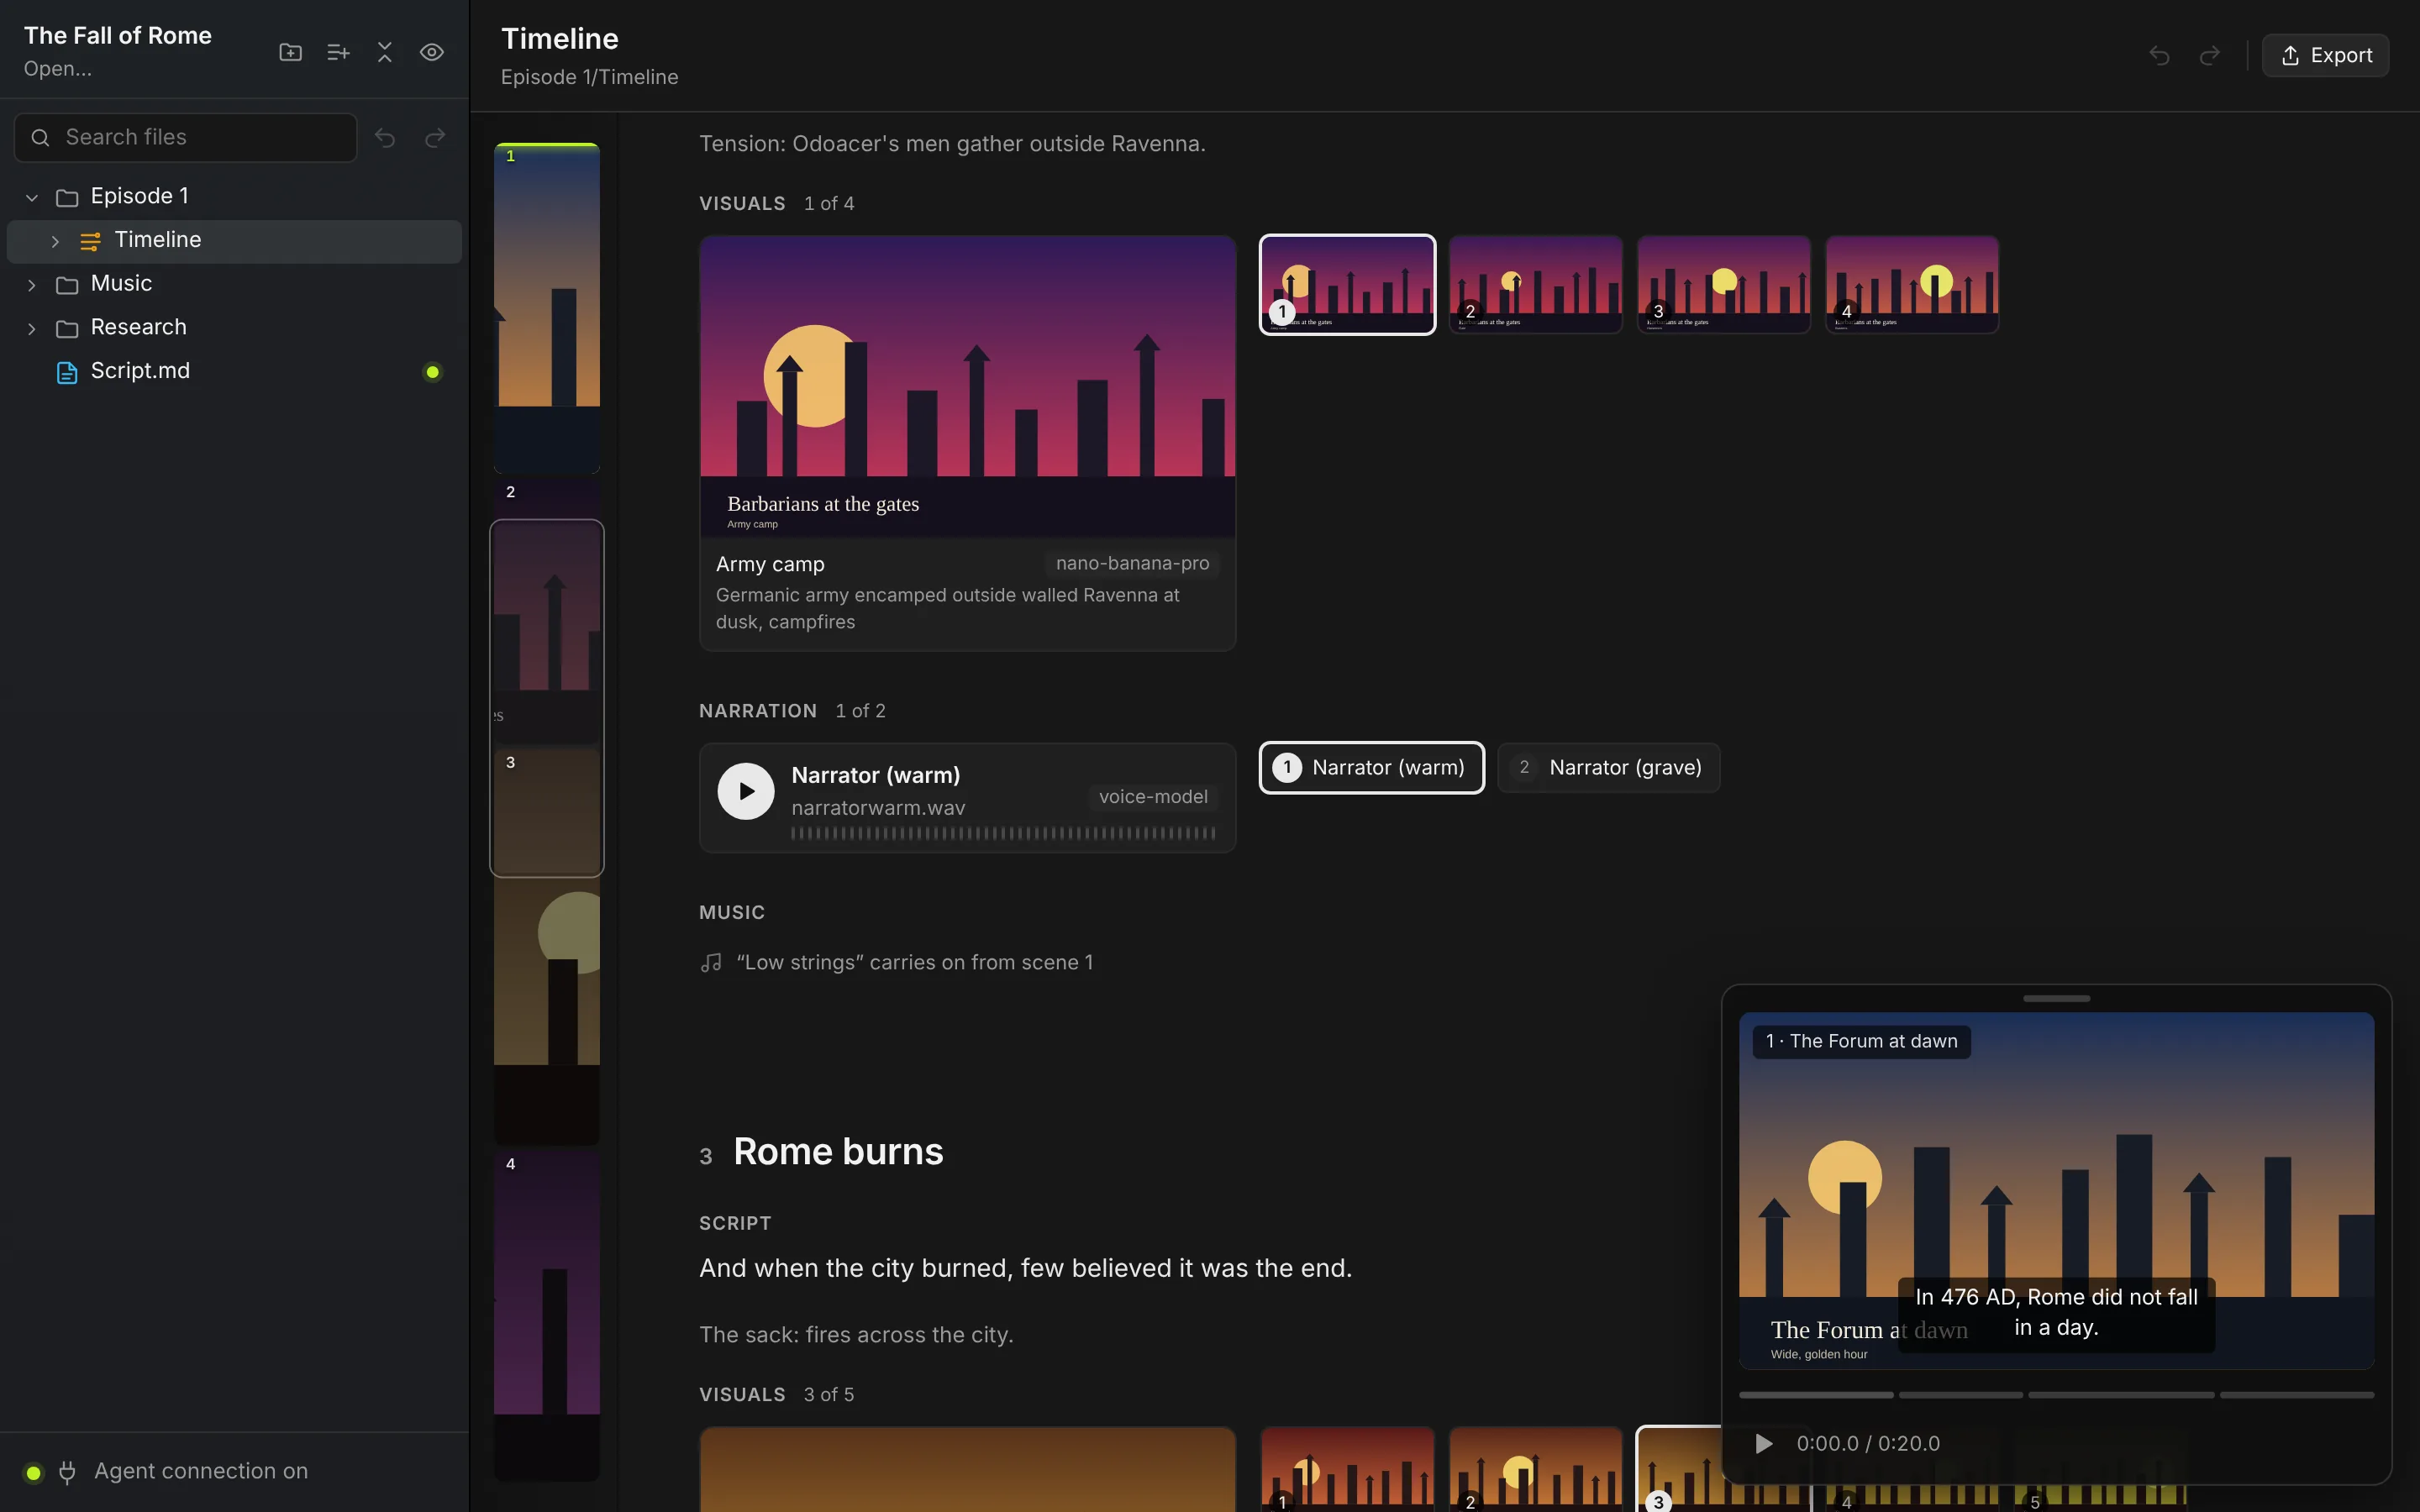Click the redo arrow next to Export
The height and width of the screenshot is (1512, 2420).
2210,55
